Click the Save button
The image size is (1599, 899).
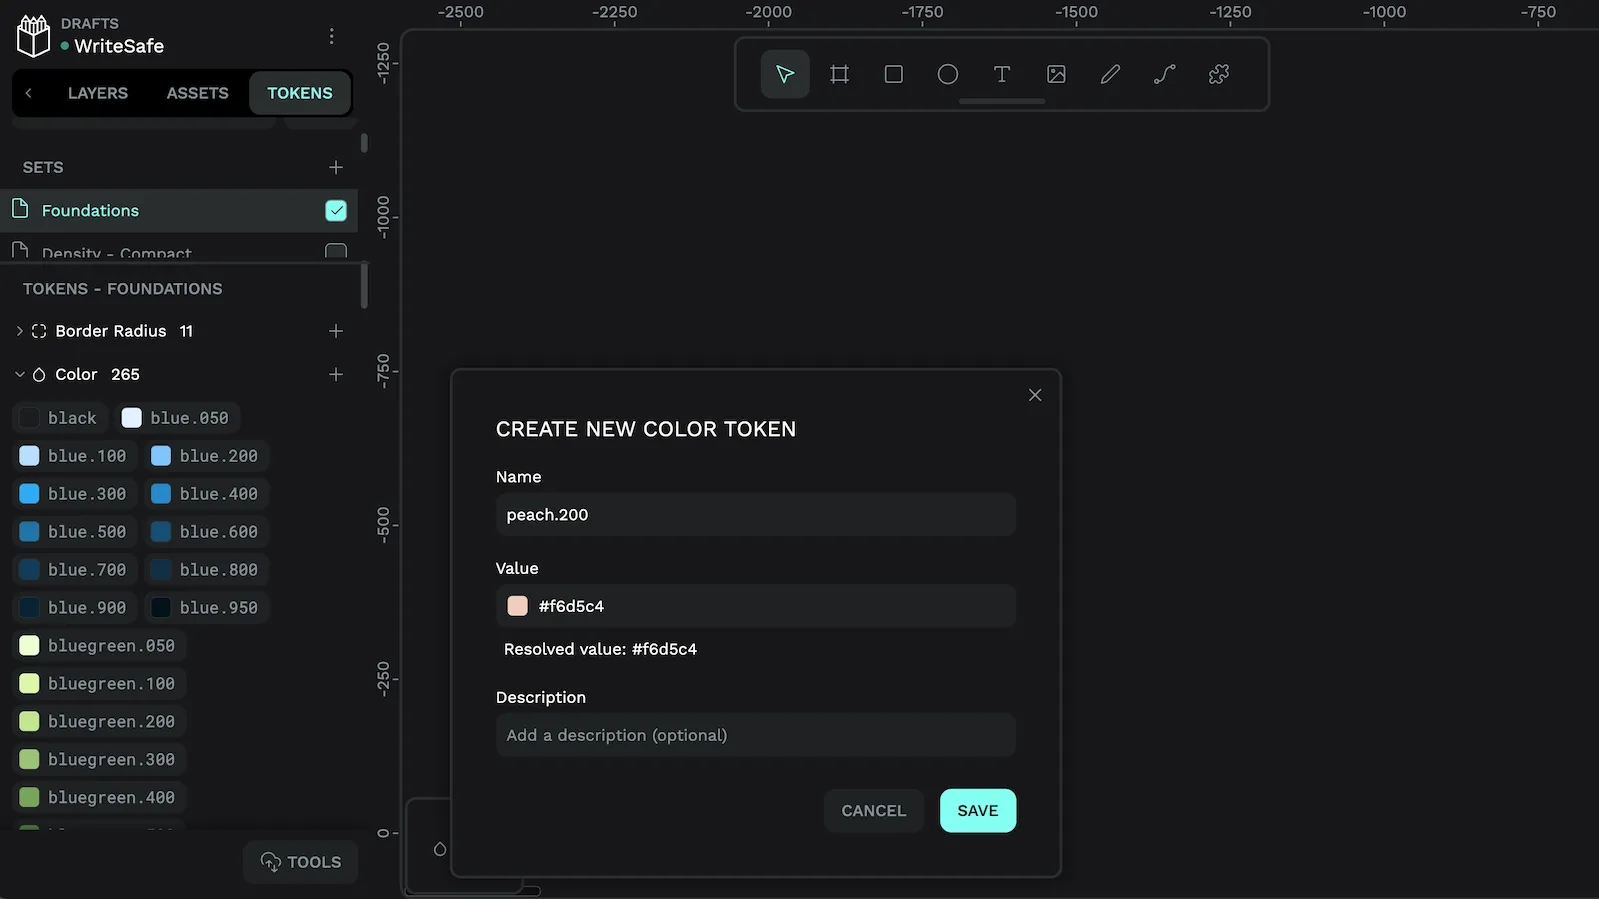click(978, 811)
